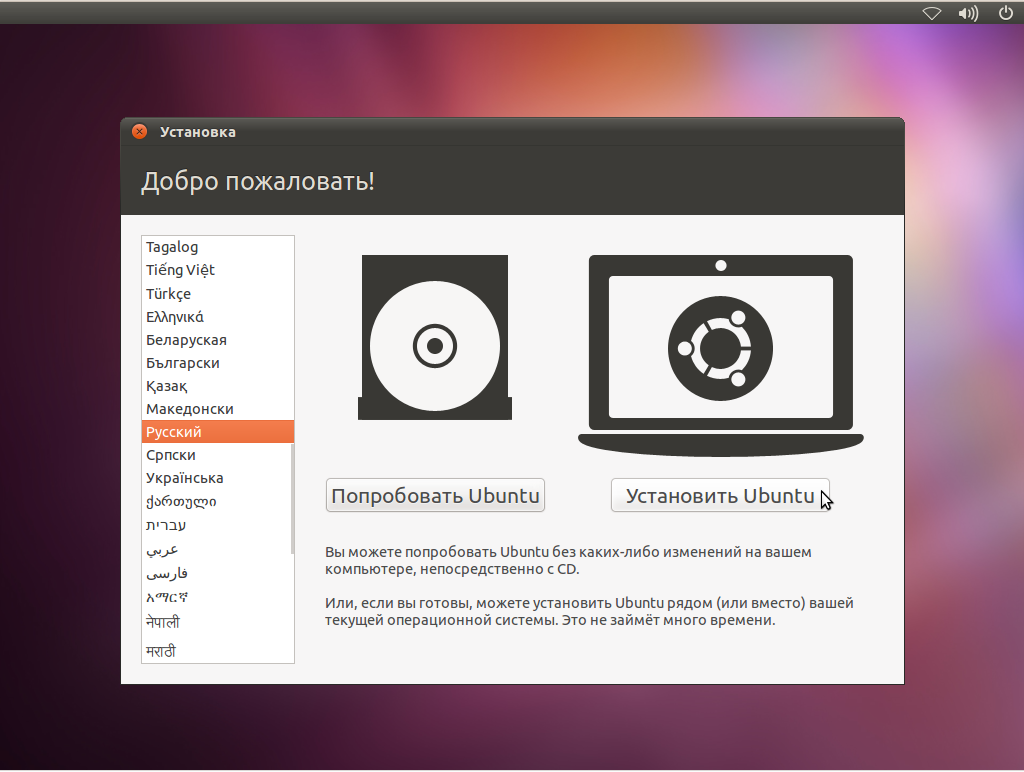Close the Установка installer window
Screen dimensions: 1024x772
pos(139,131)
